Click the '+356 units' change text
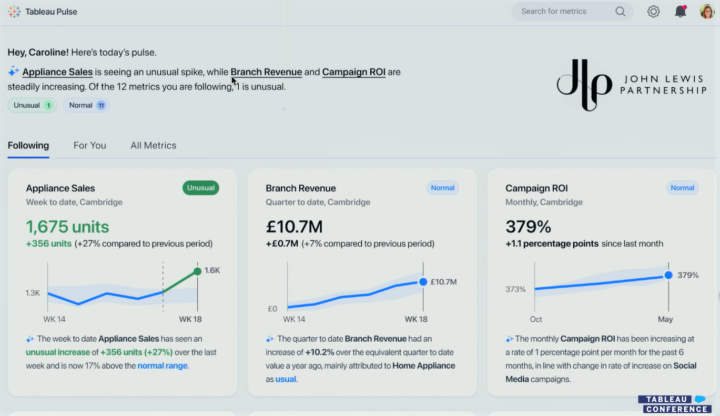 [x=49, y=244]
